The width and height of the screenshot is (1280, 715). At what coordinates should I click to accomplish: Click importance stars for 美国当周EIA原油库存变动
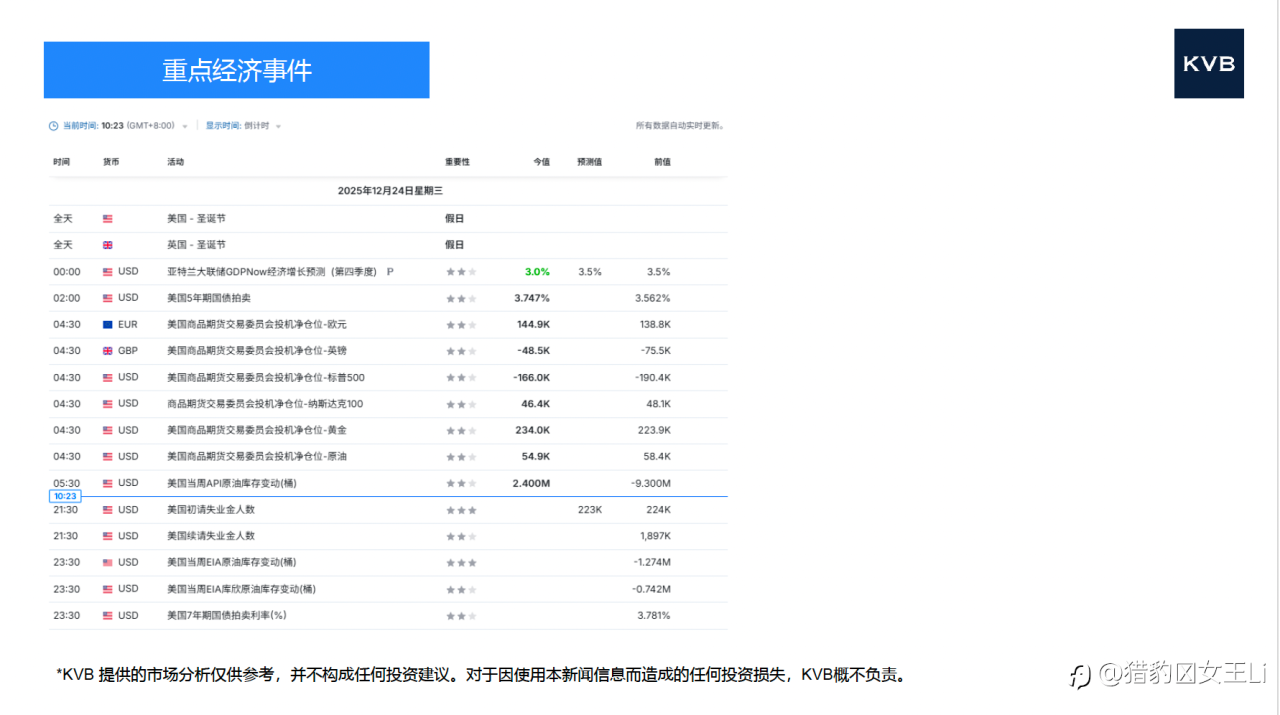click(461, 563)
